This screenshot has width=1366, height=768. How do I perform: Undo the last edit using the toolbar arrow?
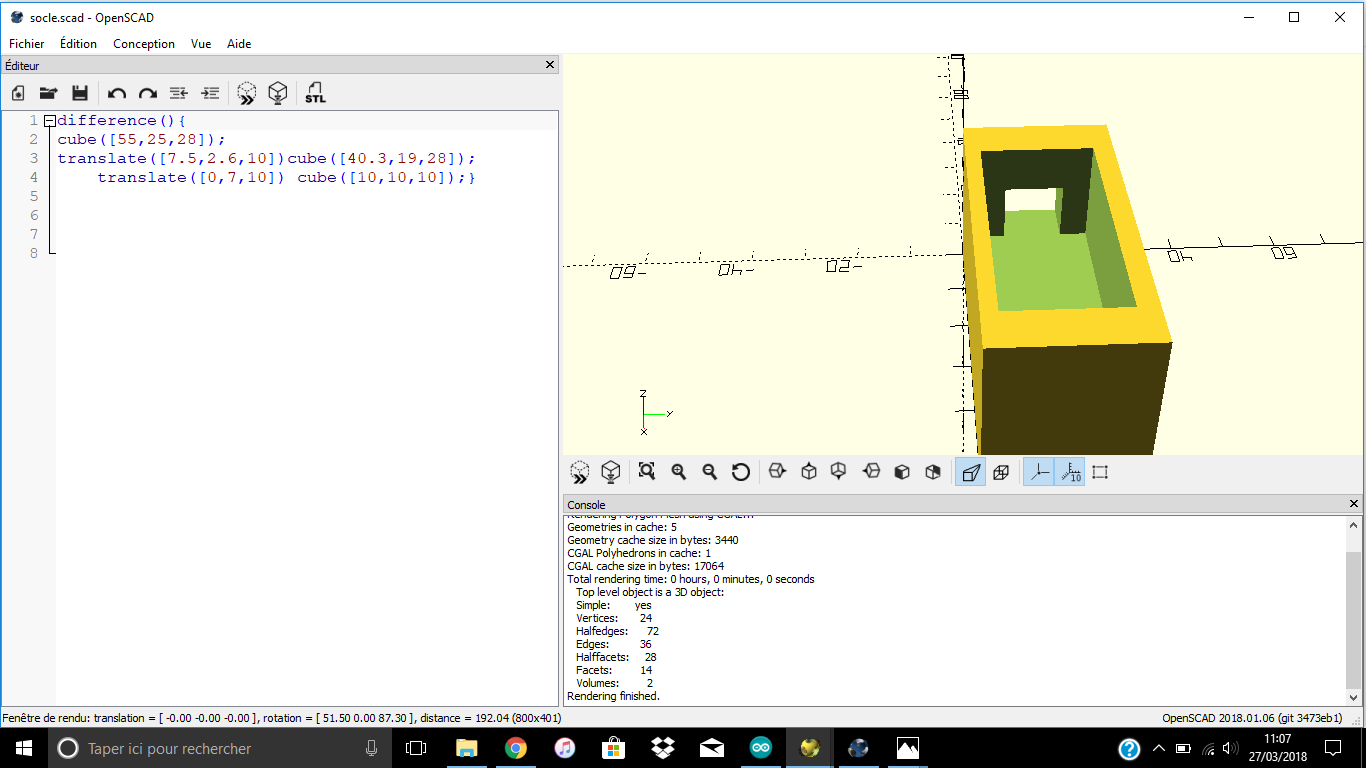(117, 93)
